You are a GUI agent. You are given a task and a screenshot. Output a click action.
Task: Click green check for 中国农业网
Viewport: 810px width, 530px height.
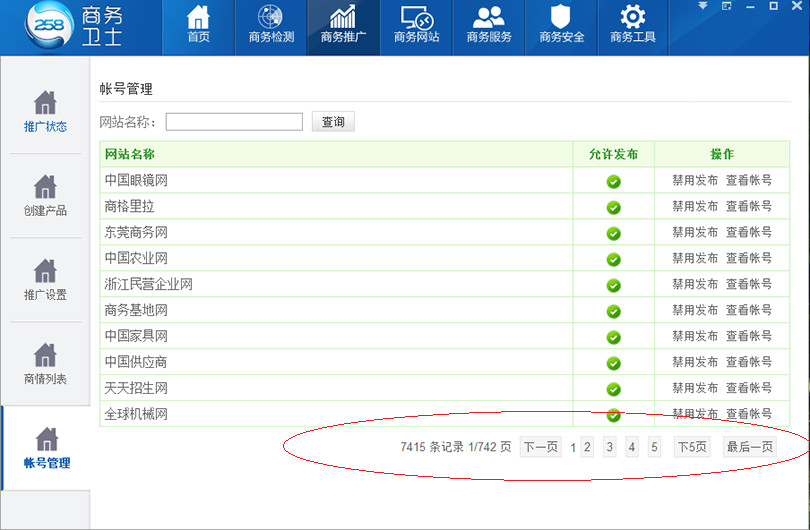[x=614, y=259]
